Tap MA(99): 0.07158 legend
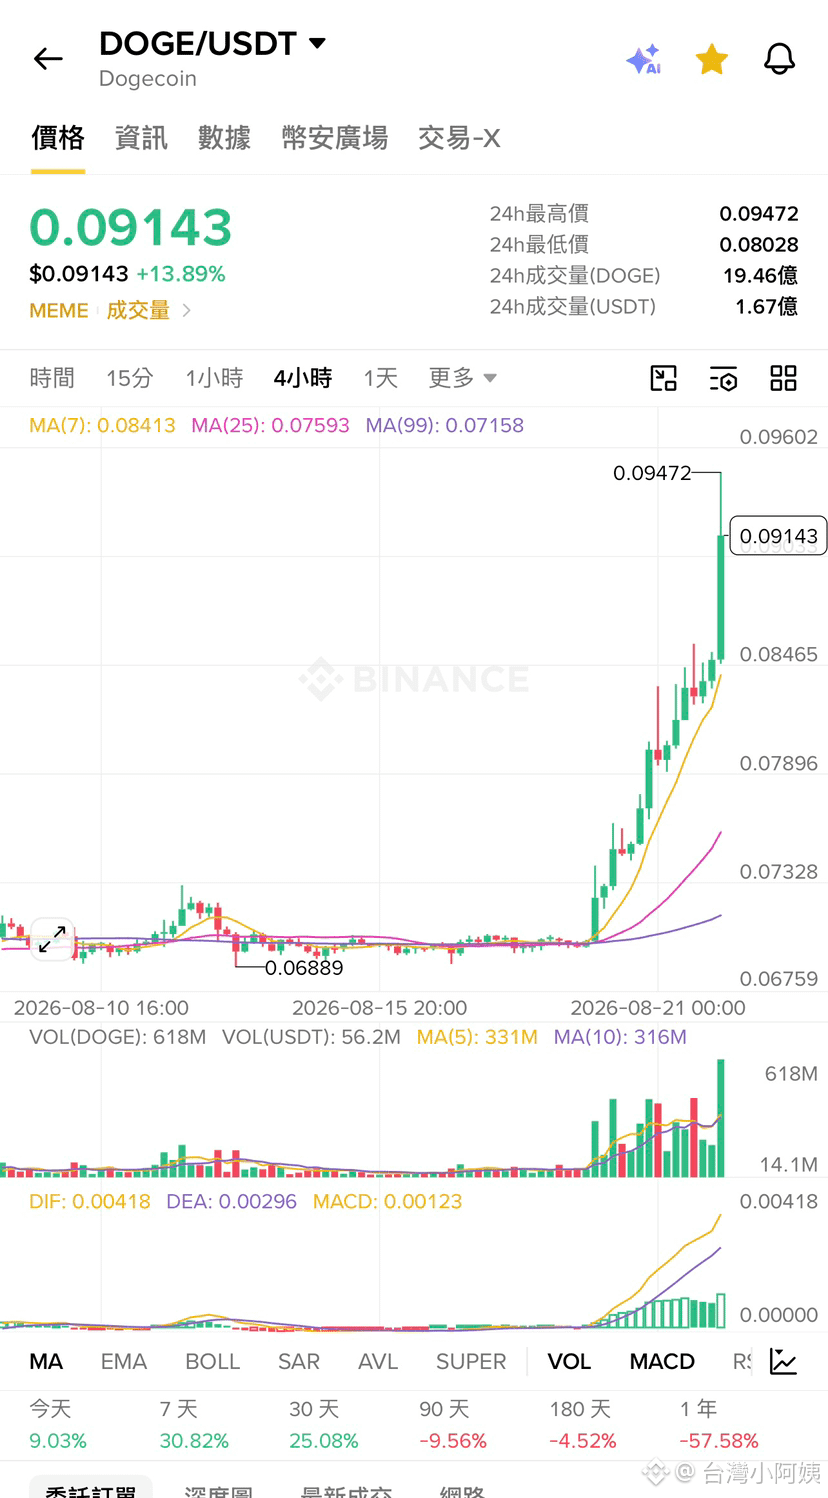This screenshot has height=1498, width=828. 444,425
